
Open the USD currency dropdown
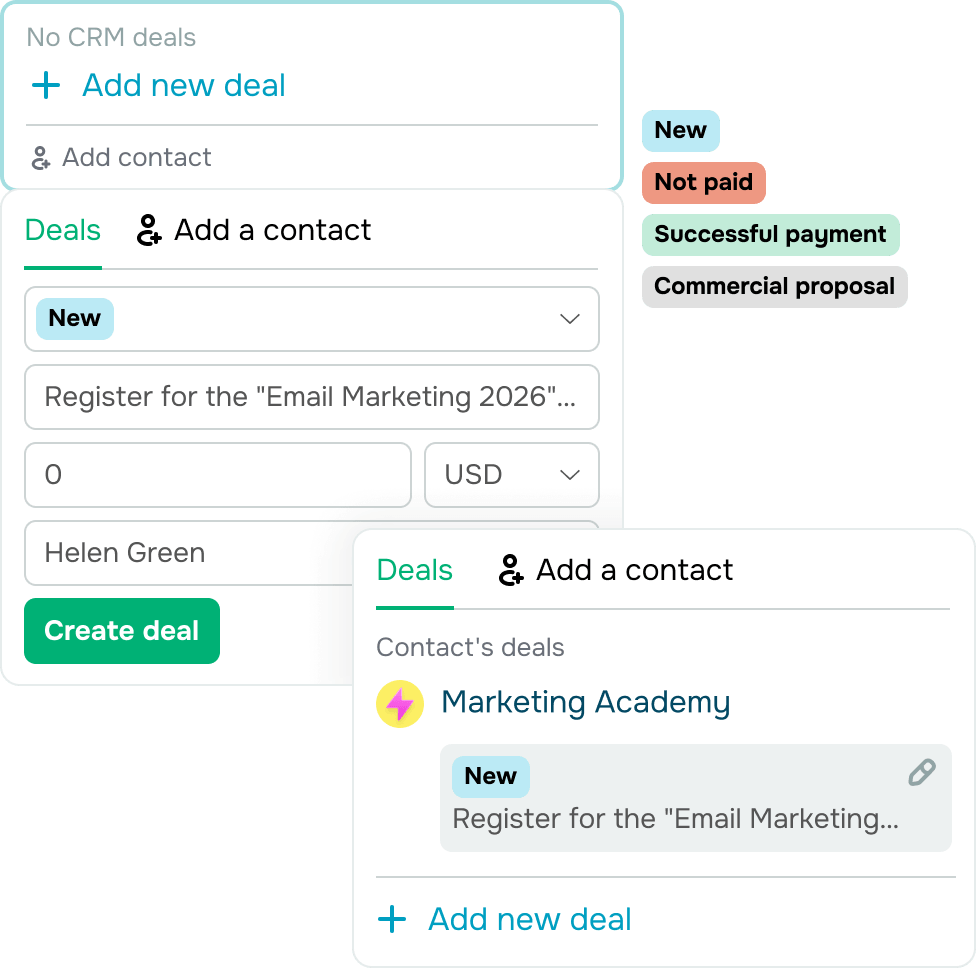(x=511, y=475)
